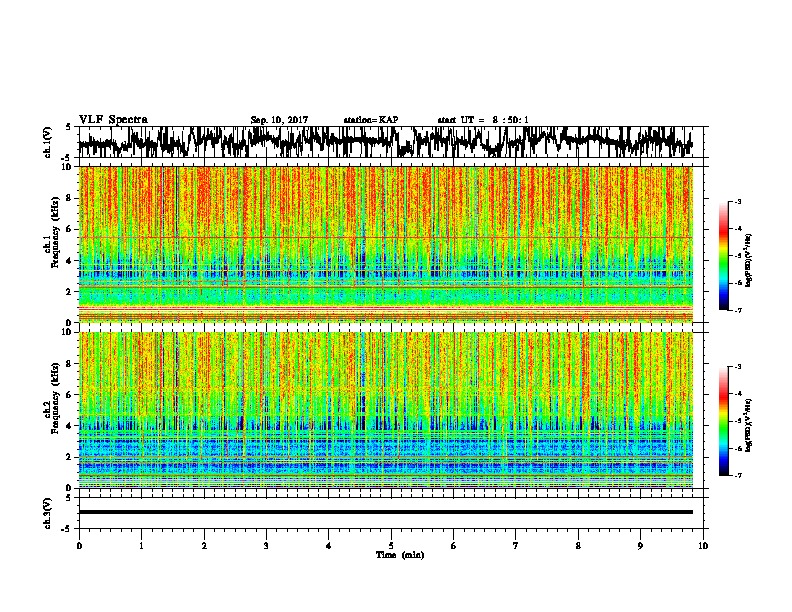The width and height of the screenshot is (792, 612).
Task: Click the "ch.1(V)" waveform axis label
Action: point(48,142)
